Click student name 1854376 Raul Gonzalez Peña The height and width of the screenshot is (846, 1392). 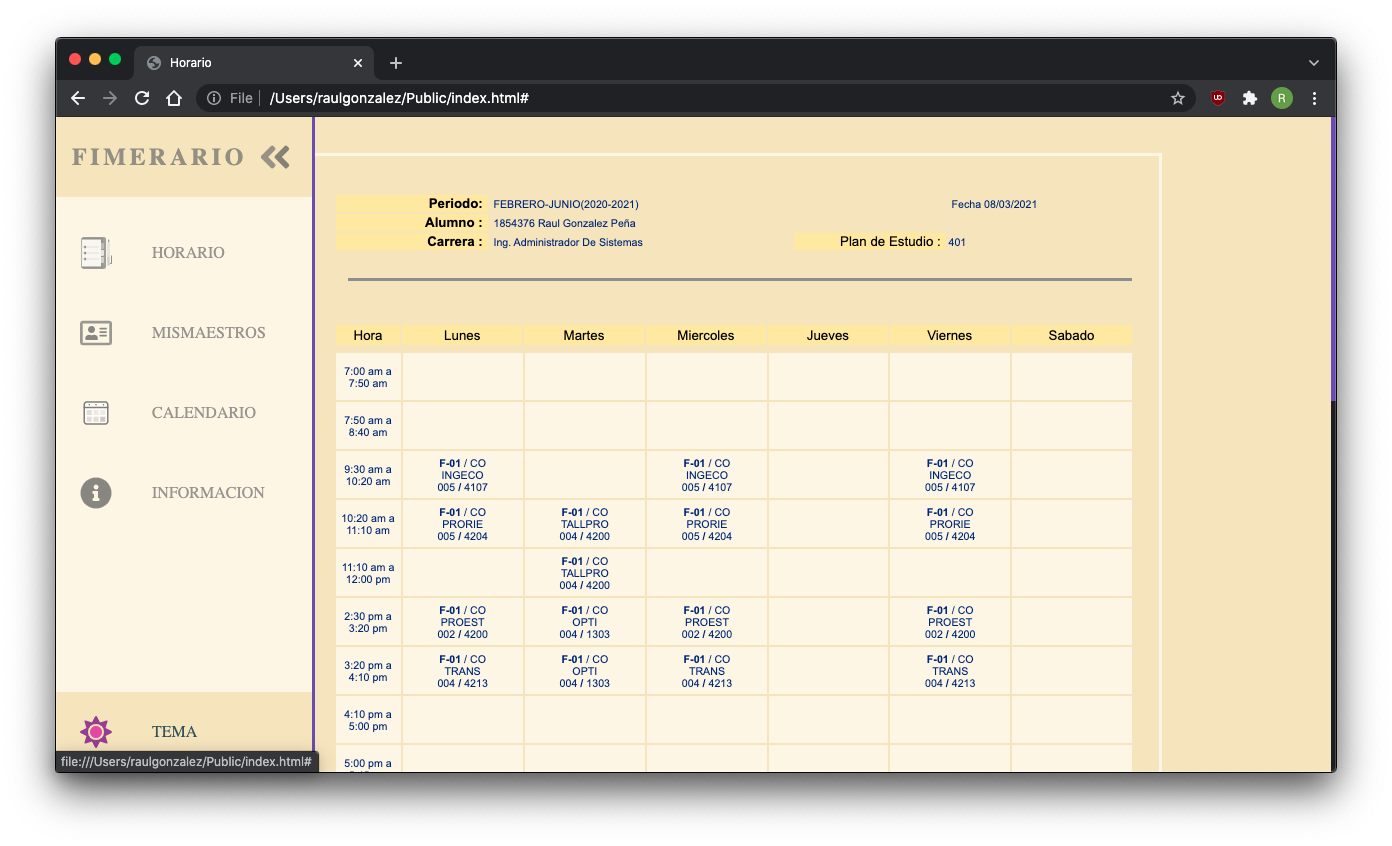click(564, 223)
